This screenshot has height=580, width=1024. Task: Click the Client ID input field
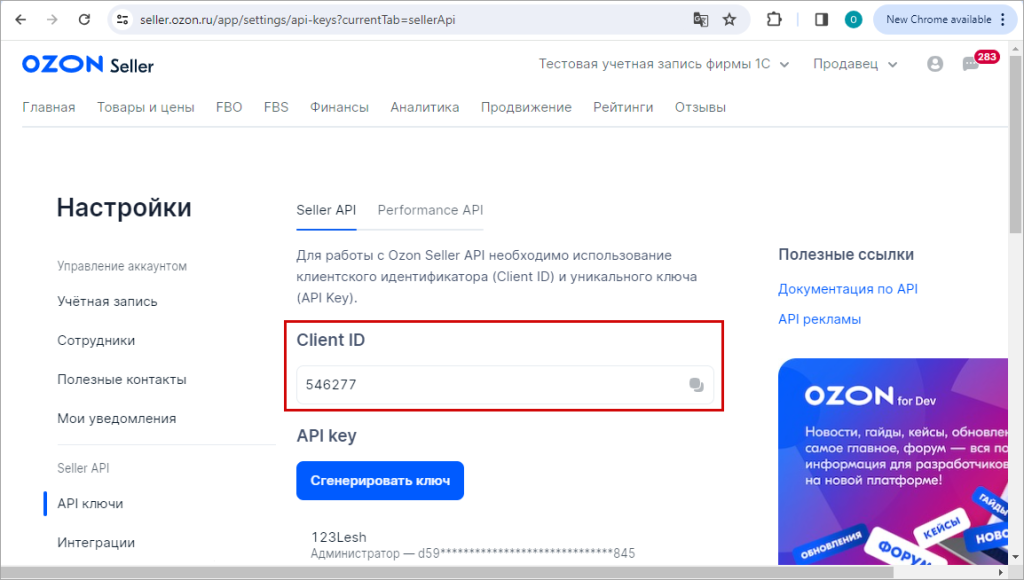[x=505, y=385]
